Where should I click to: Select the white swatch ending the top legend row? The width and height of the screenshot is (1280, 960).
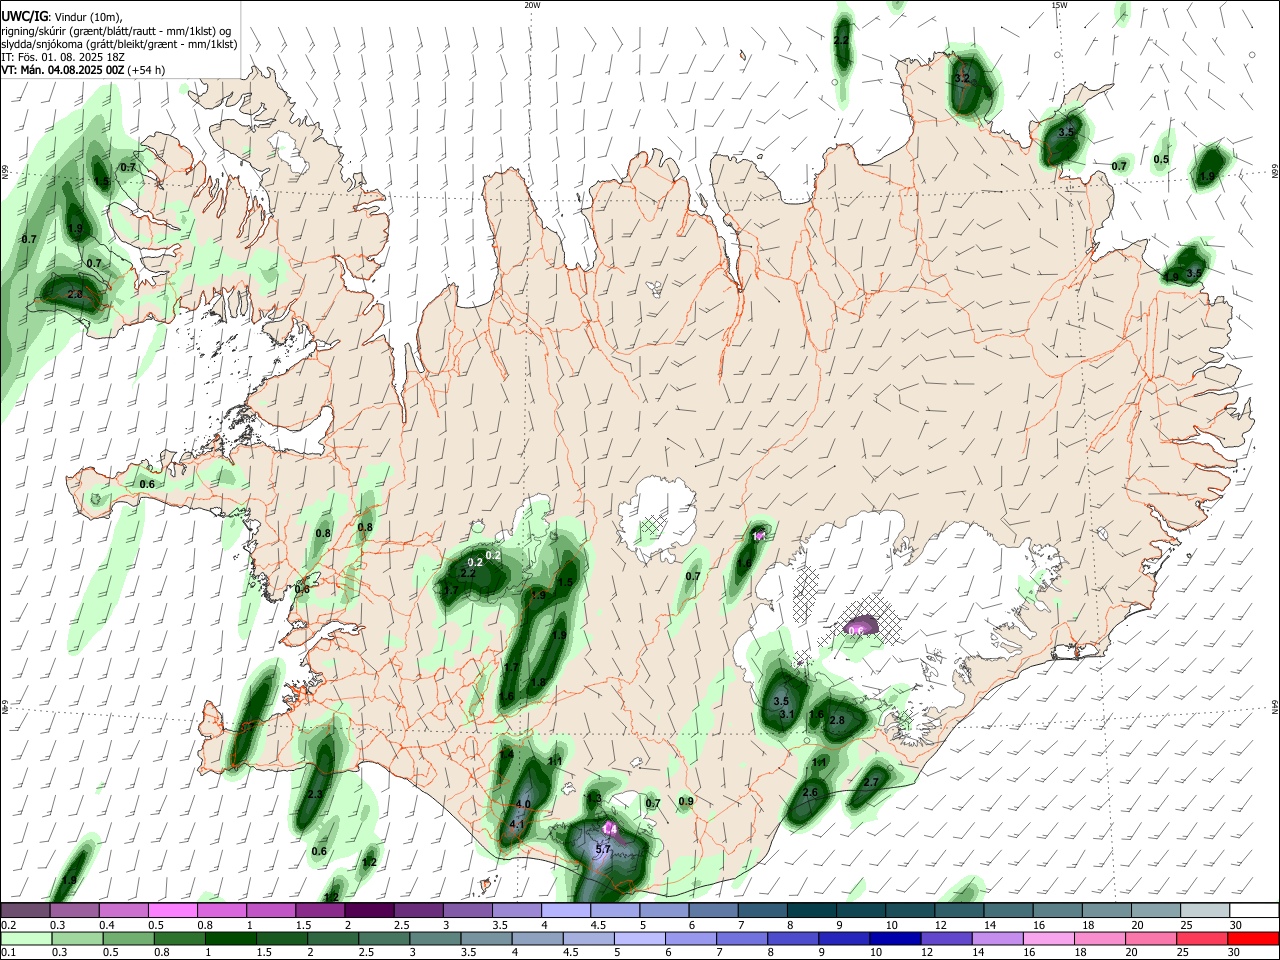(x=1253, y=911)
